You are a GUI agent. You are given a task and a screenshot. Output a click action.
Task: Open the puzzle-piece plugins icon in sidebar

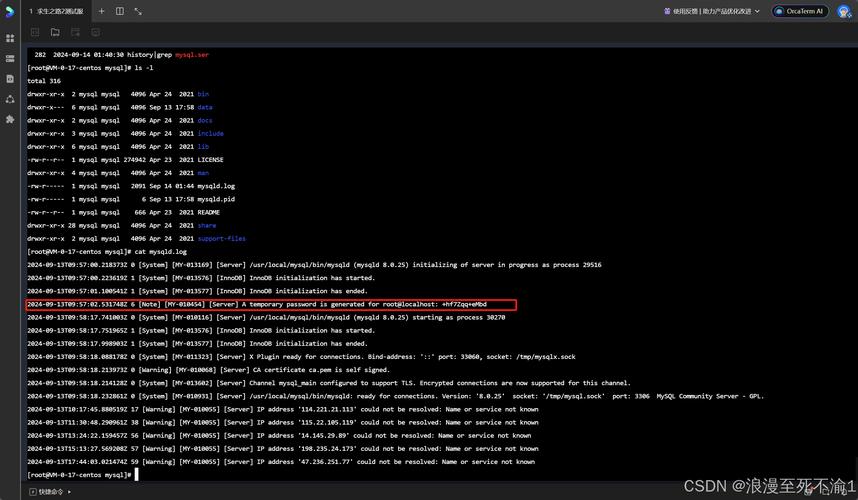pyautogui.click(x=10, y=119)
